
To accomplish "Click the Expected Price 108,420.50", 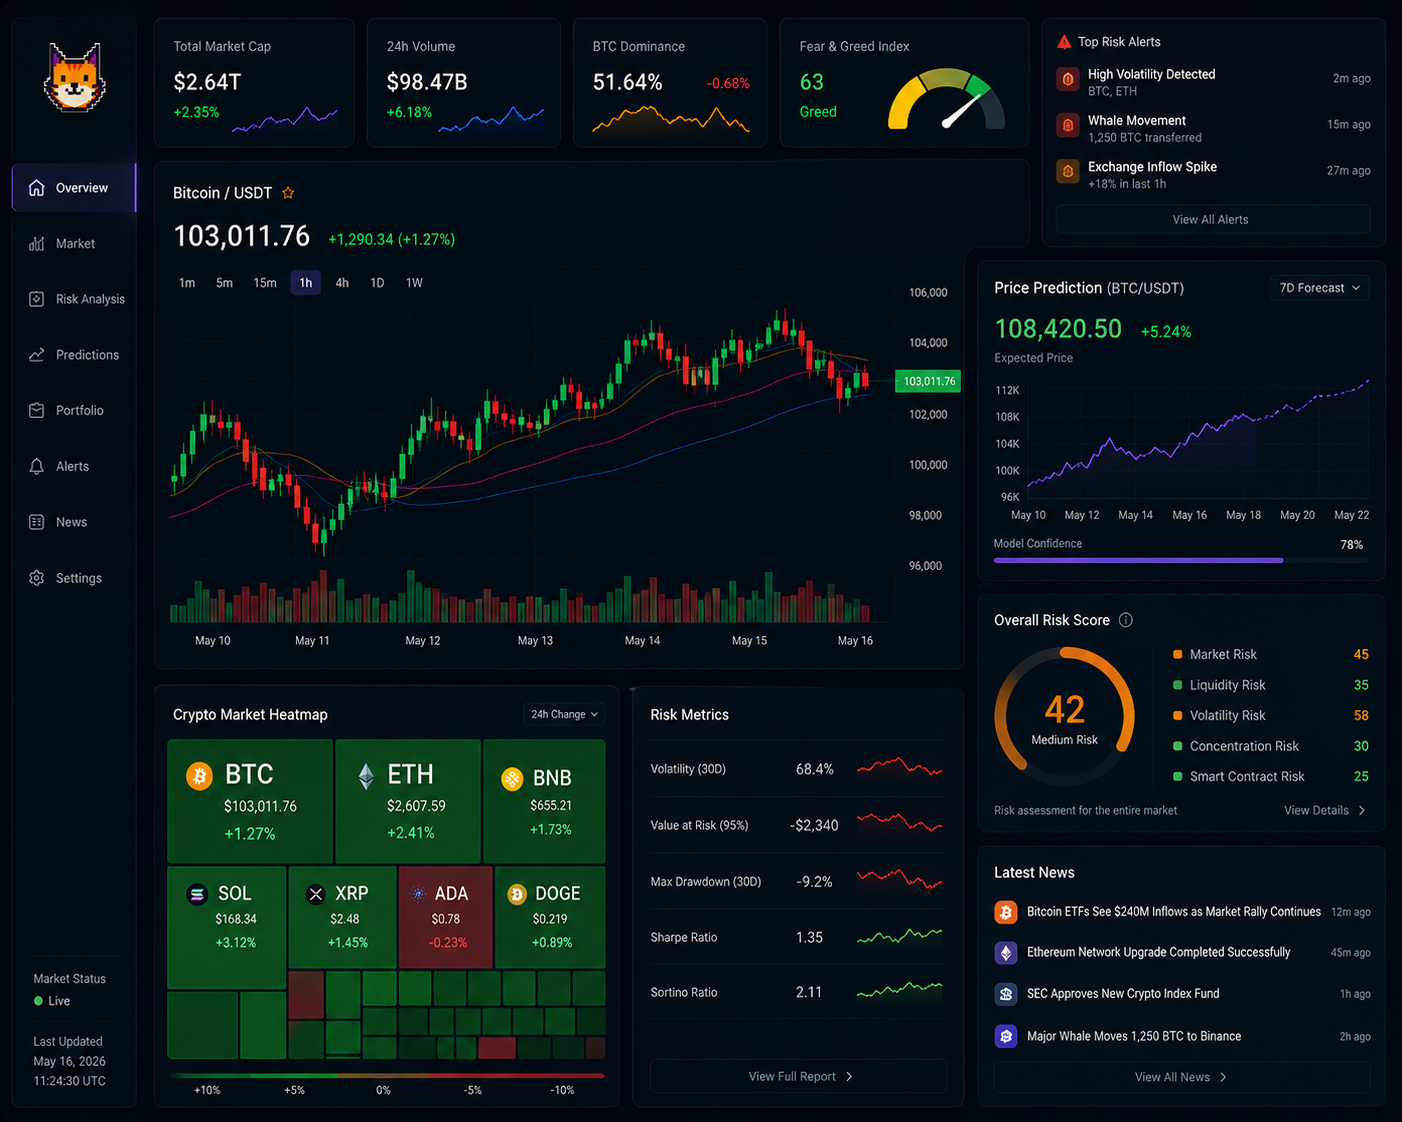I will tap(1058, 329).
